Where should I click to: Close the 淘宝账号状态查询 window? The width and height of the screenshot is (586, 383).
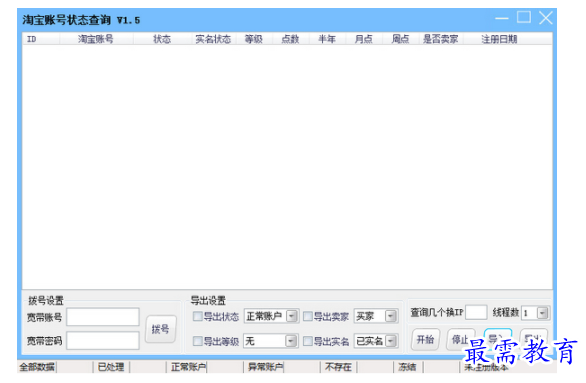click(546, 18)
